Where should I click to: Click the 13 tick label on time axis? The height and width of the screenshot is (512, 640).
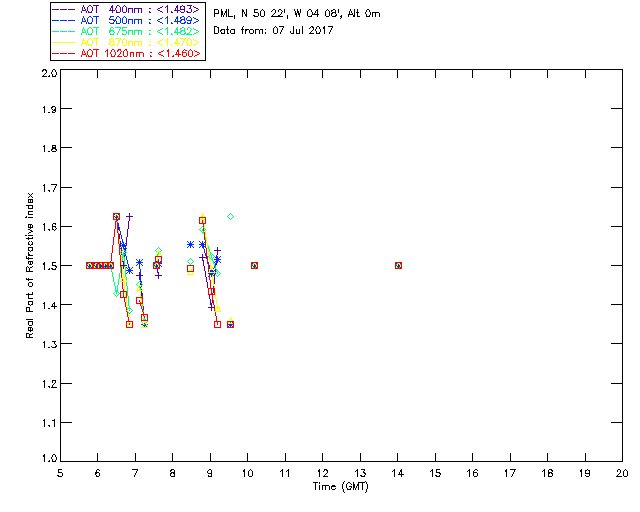click(x=360, y=473)
